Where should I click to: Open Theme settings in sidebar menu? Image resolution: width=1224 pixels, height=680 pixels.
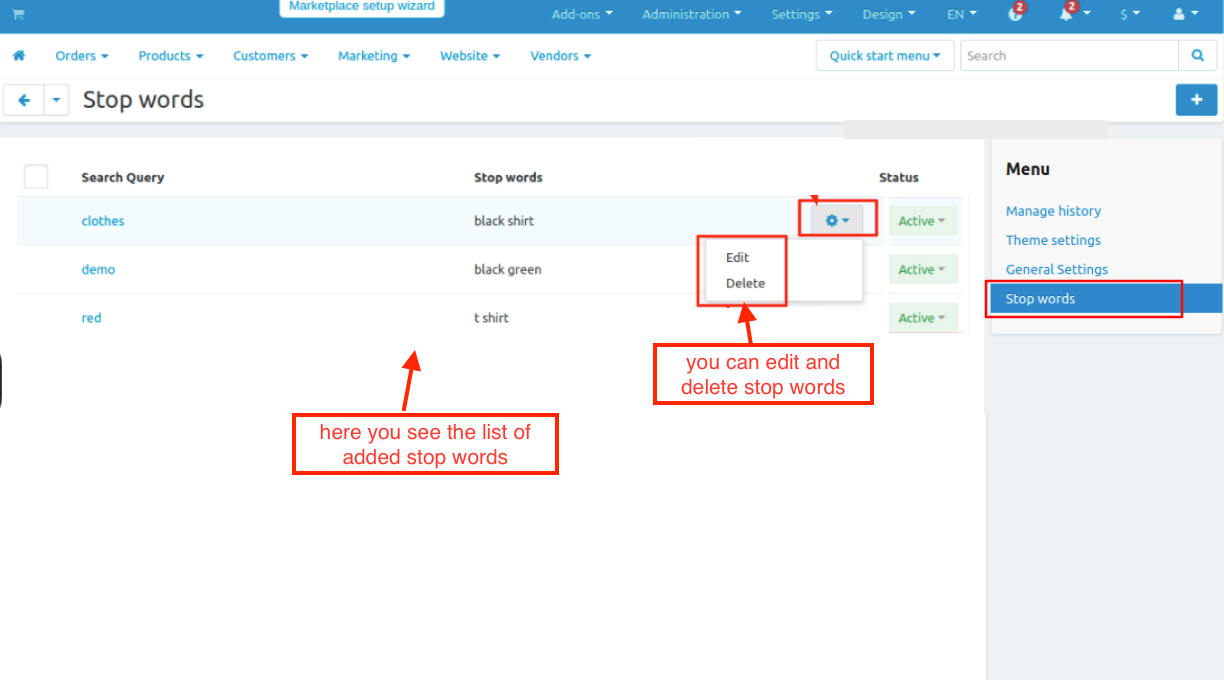(1053, 240)
